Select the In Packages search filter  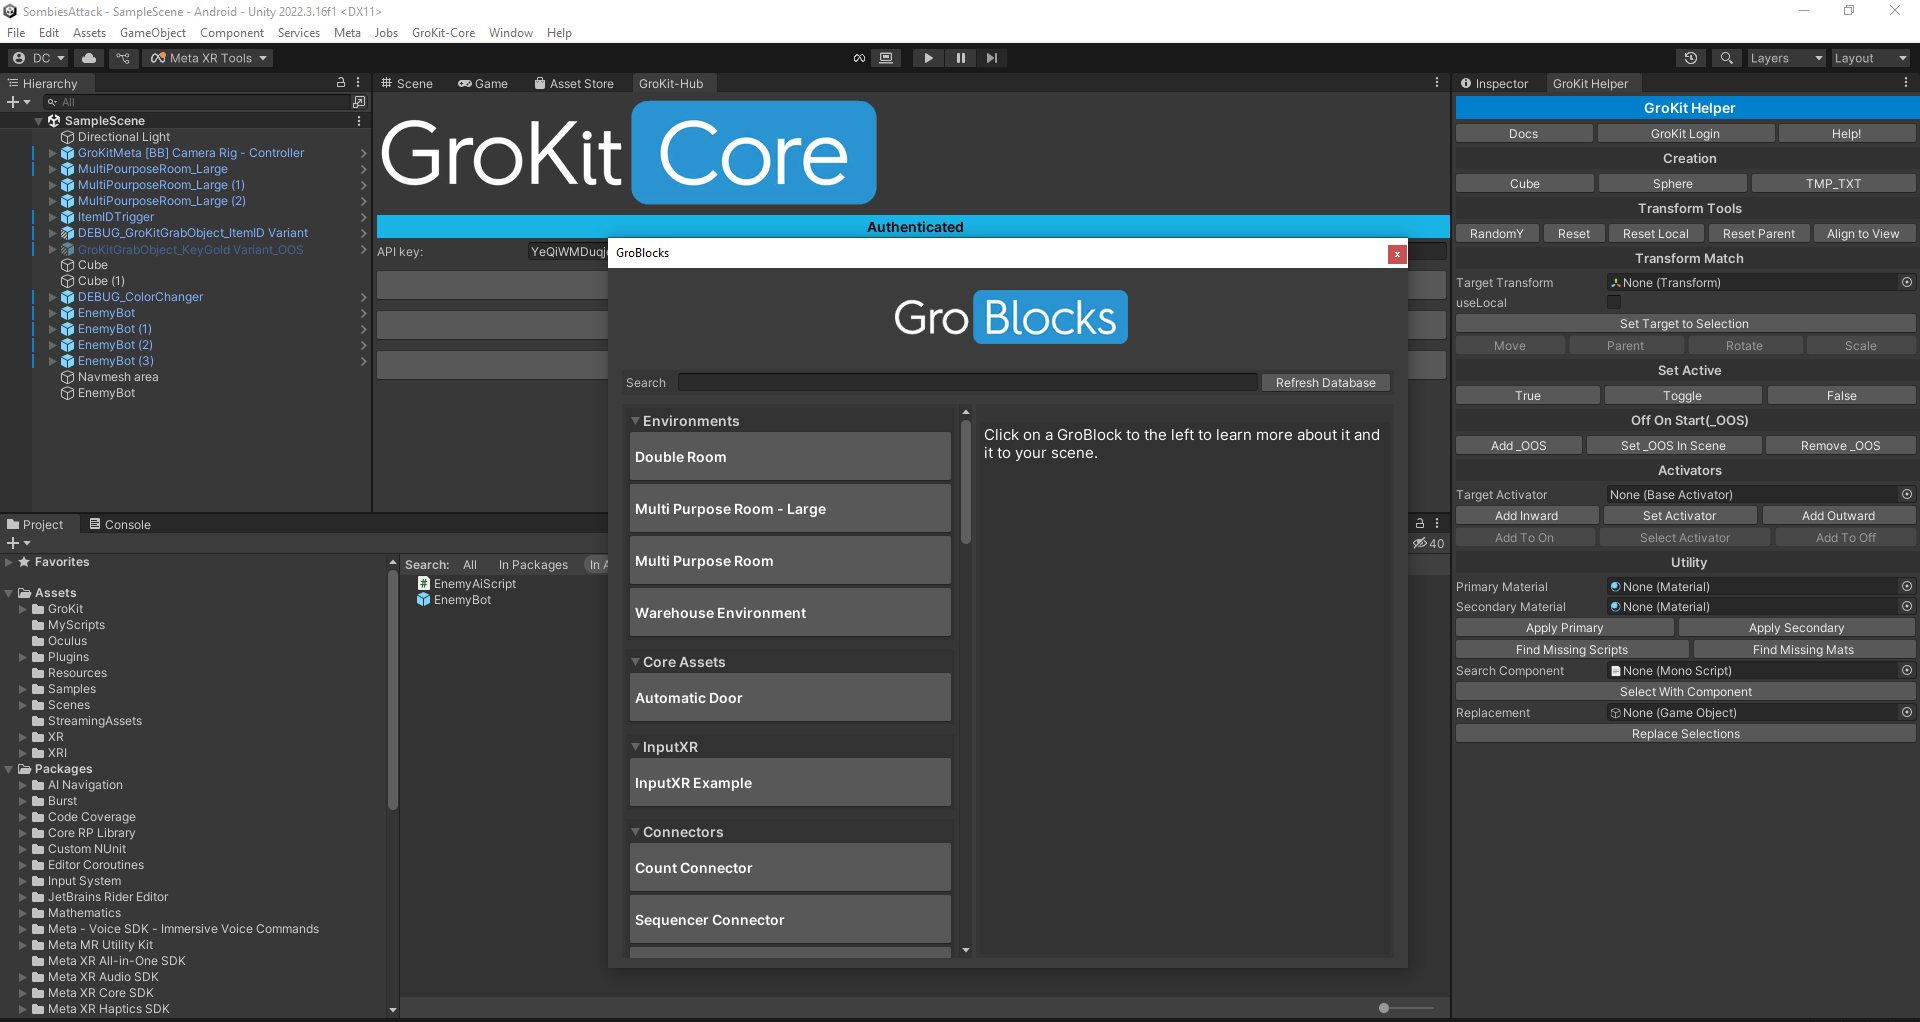[533, 565]
